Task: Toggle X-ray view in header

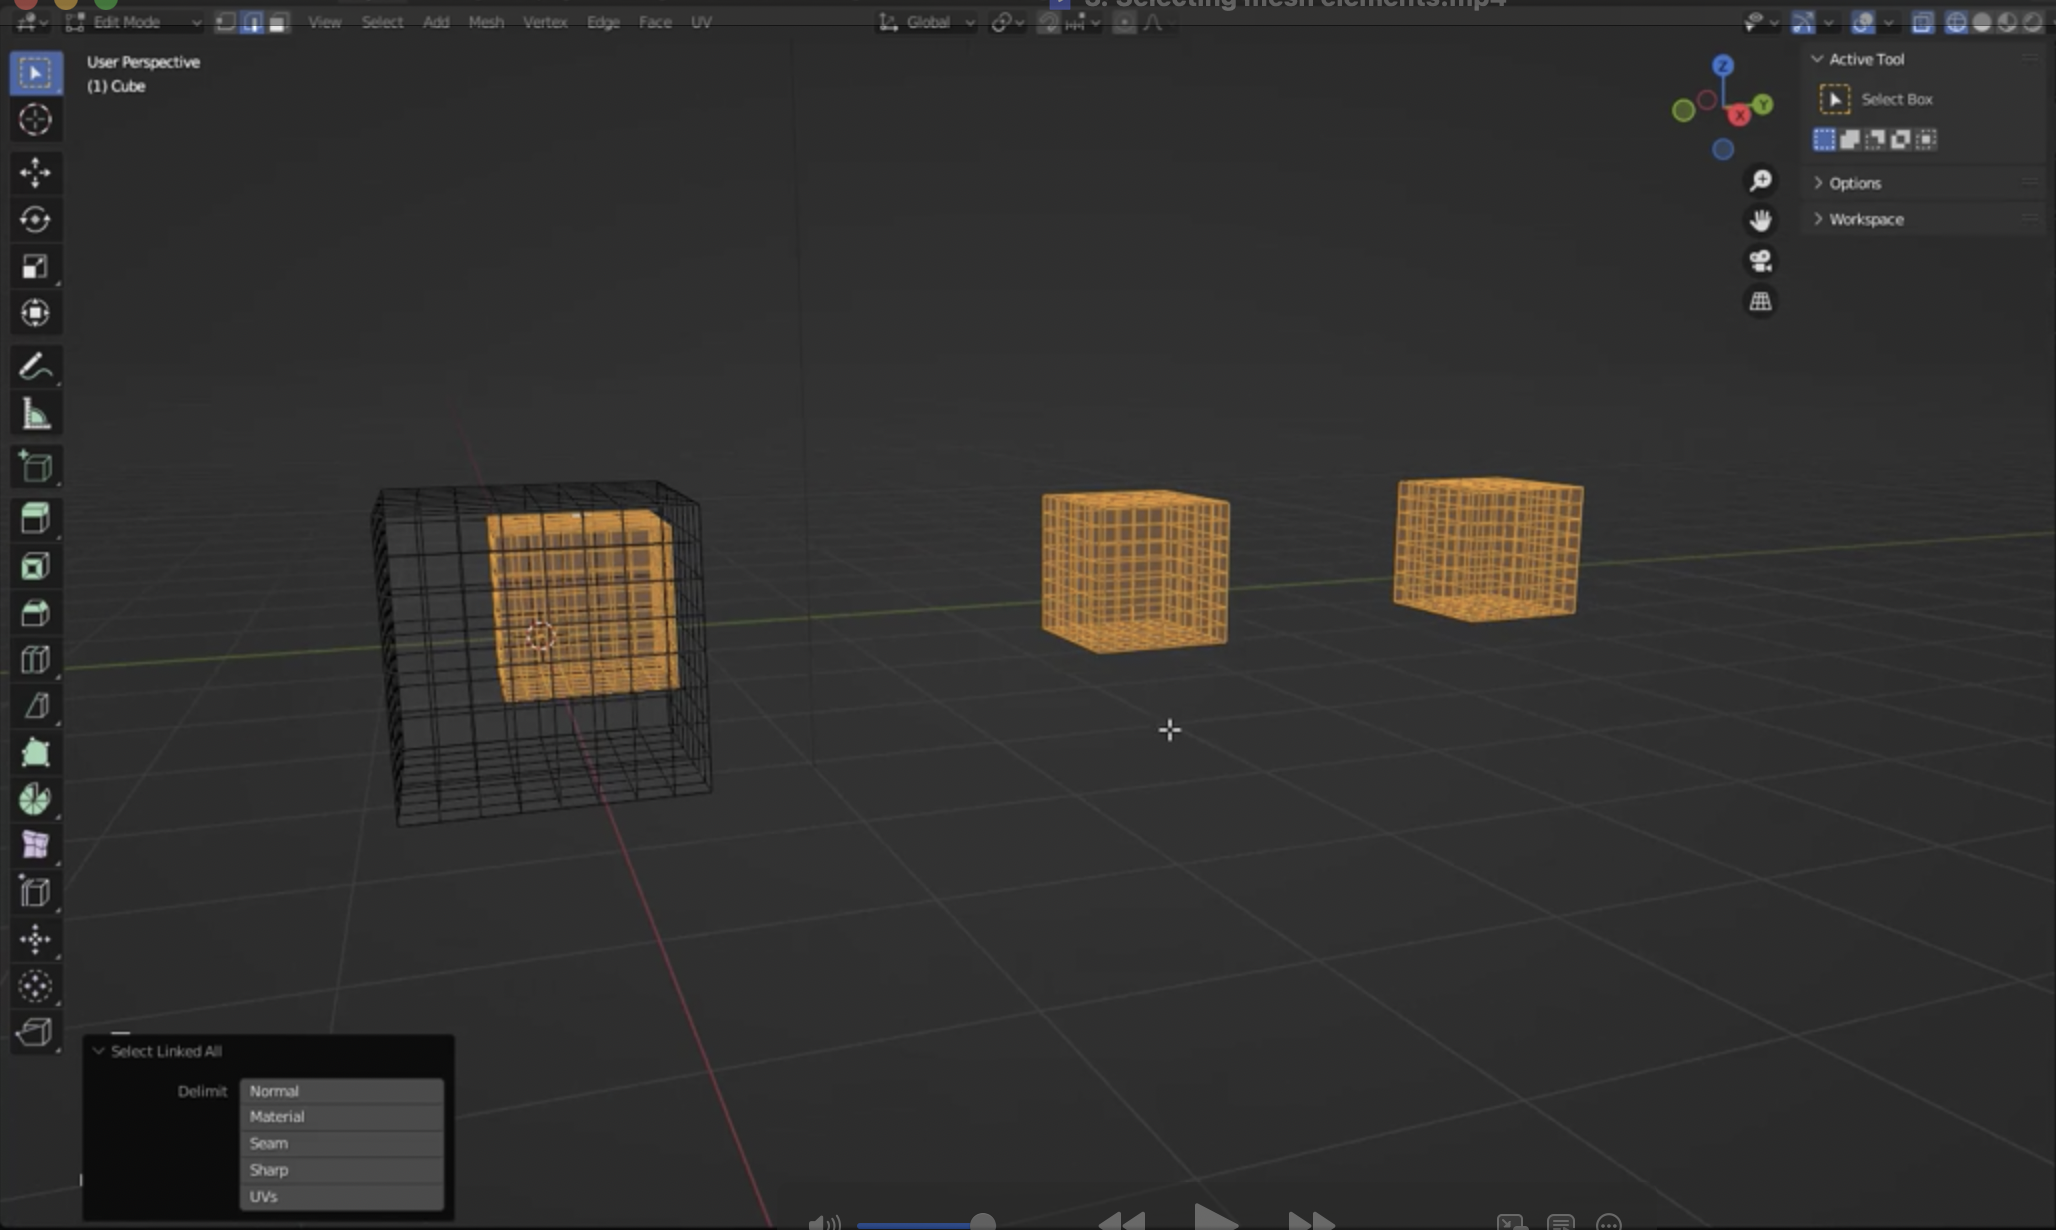Action: pyautogui.click(x=1921, y=22)
